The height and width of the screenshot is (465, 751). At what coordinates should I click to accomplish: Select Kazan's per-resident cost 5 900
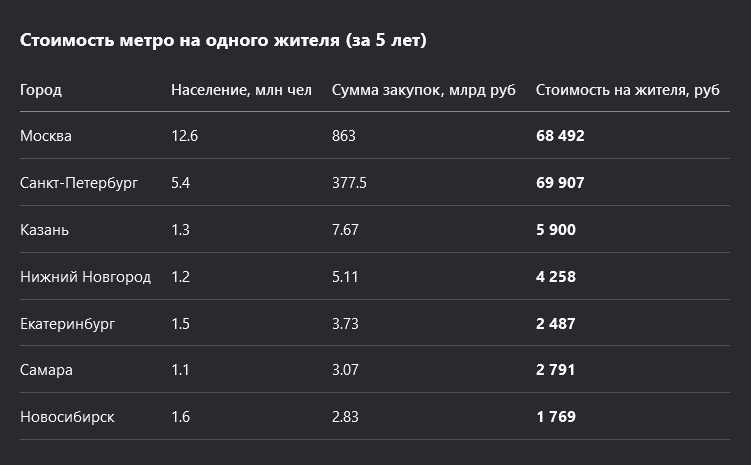tap(556, 230)
